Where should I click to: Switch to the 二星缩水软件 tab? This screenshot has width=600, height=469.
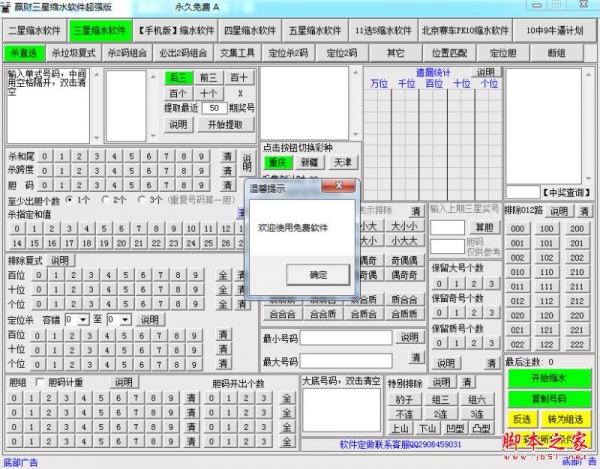pos(36,31)
